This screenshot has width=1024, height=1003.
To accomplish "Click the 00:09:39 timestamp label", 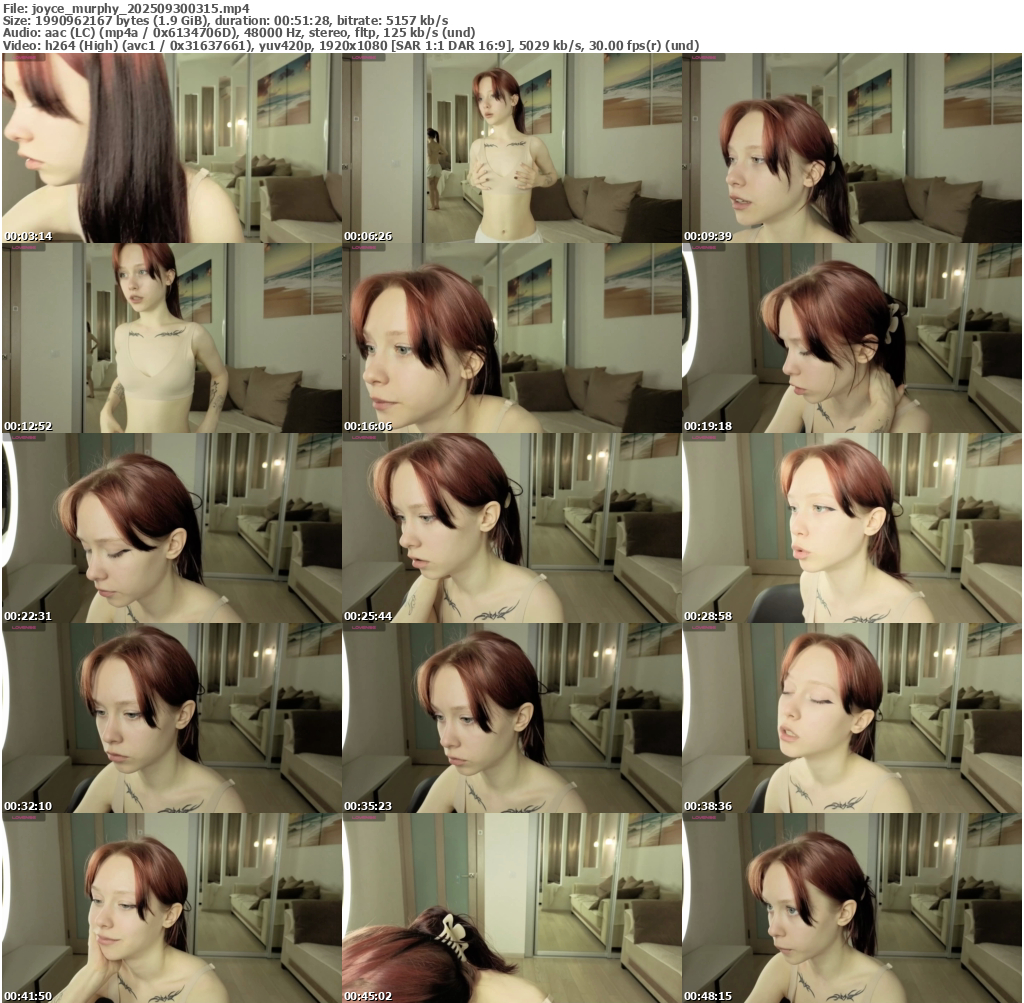I will pos(708,236).
